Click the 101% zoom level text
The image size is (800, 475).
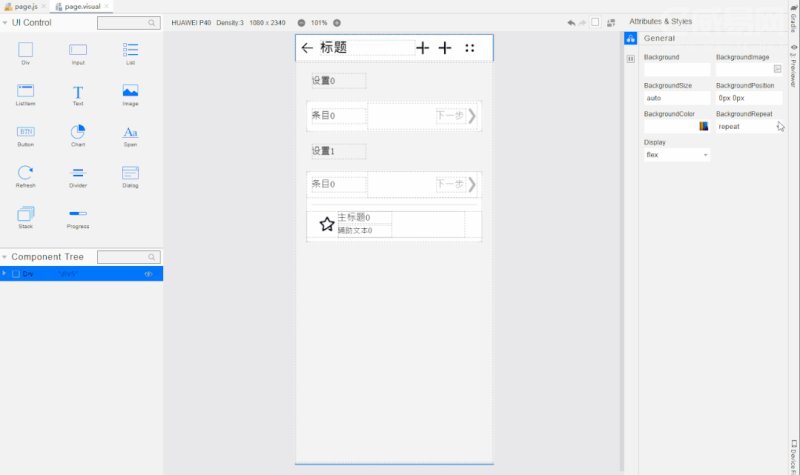tap(319, 23)
